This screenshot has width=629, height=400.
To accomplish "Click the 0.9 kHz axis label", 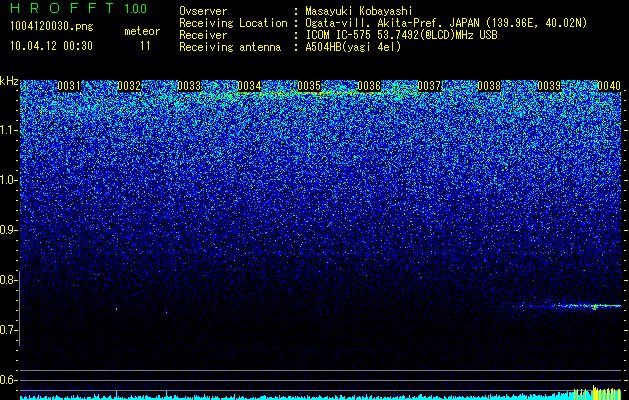I will click(8, 230).
